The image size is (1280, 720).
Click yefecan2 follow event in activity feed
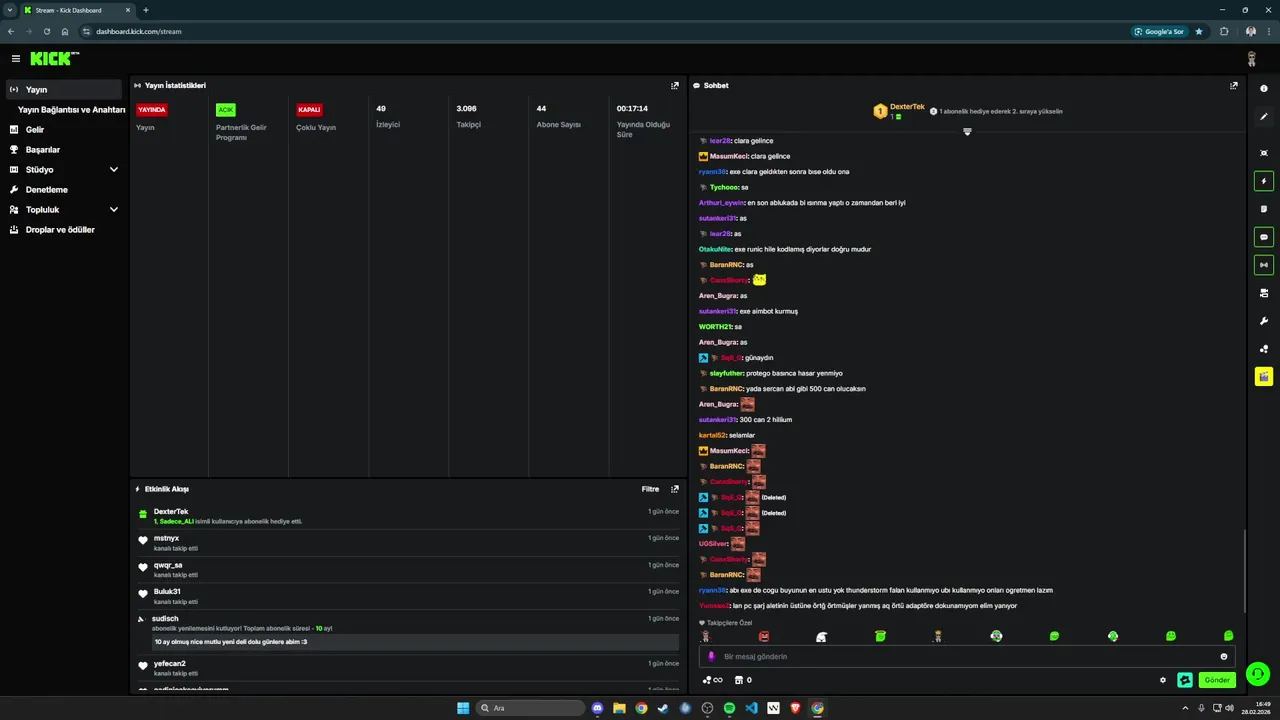coord(409,668)
